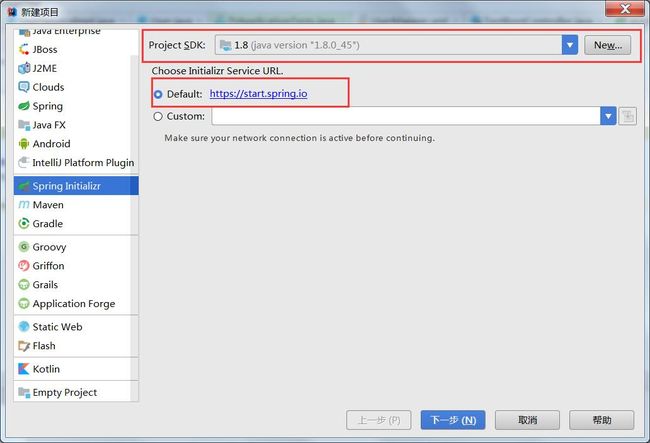
Task: Click the IntelliJ Platform Plugin icon
Action: (x=24, y=162)
